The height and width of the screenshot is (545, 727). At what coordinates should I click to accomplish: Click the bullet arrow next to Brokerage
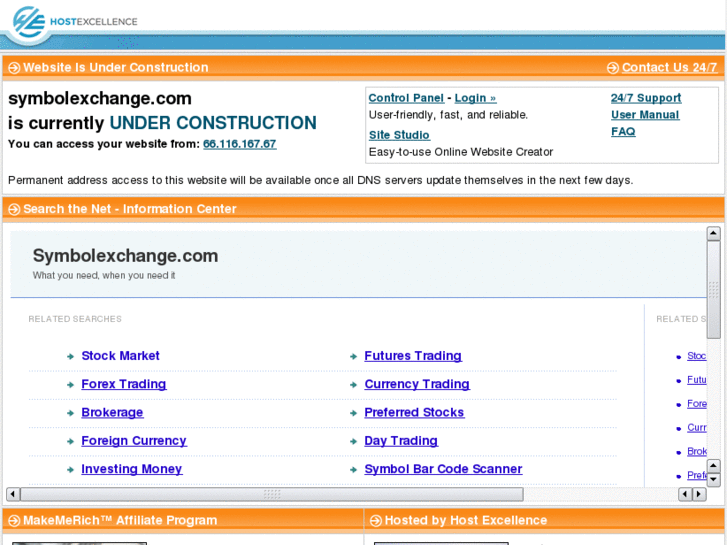coord(70,413)
